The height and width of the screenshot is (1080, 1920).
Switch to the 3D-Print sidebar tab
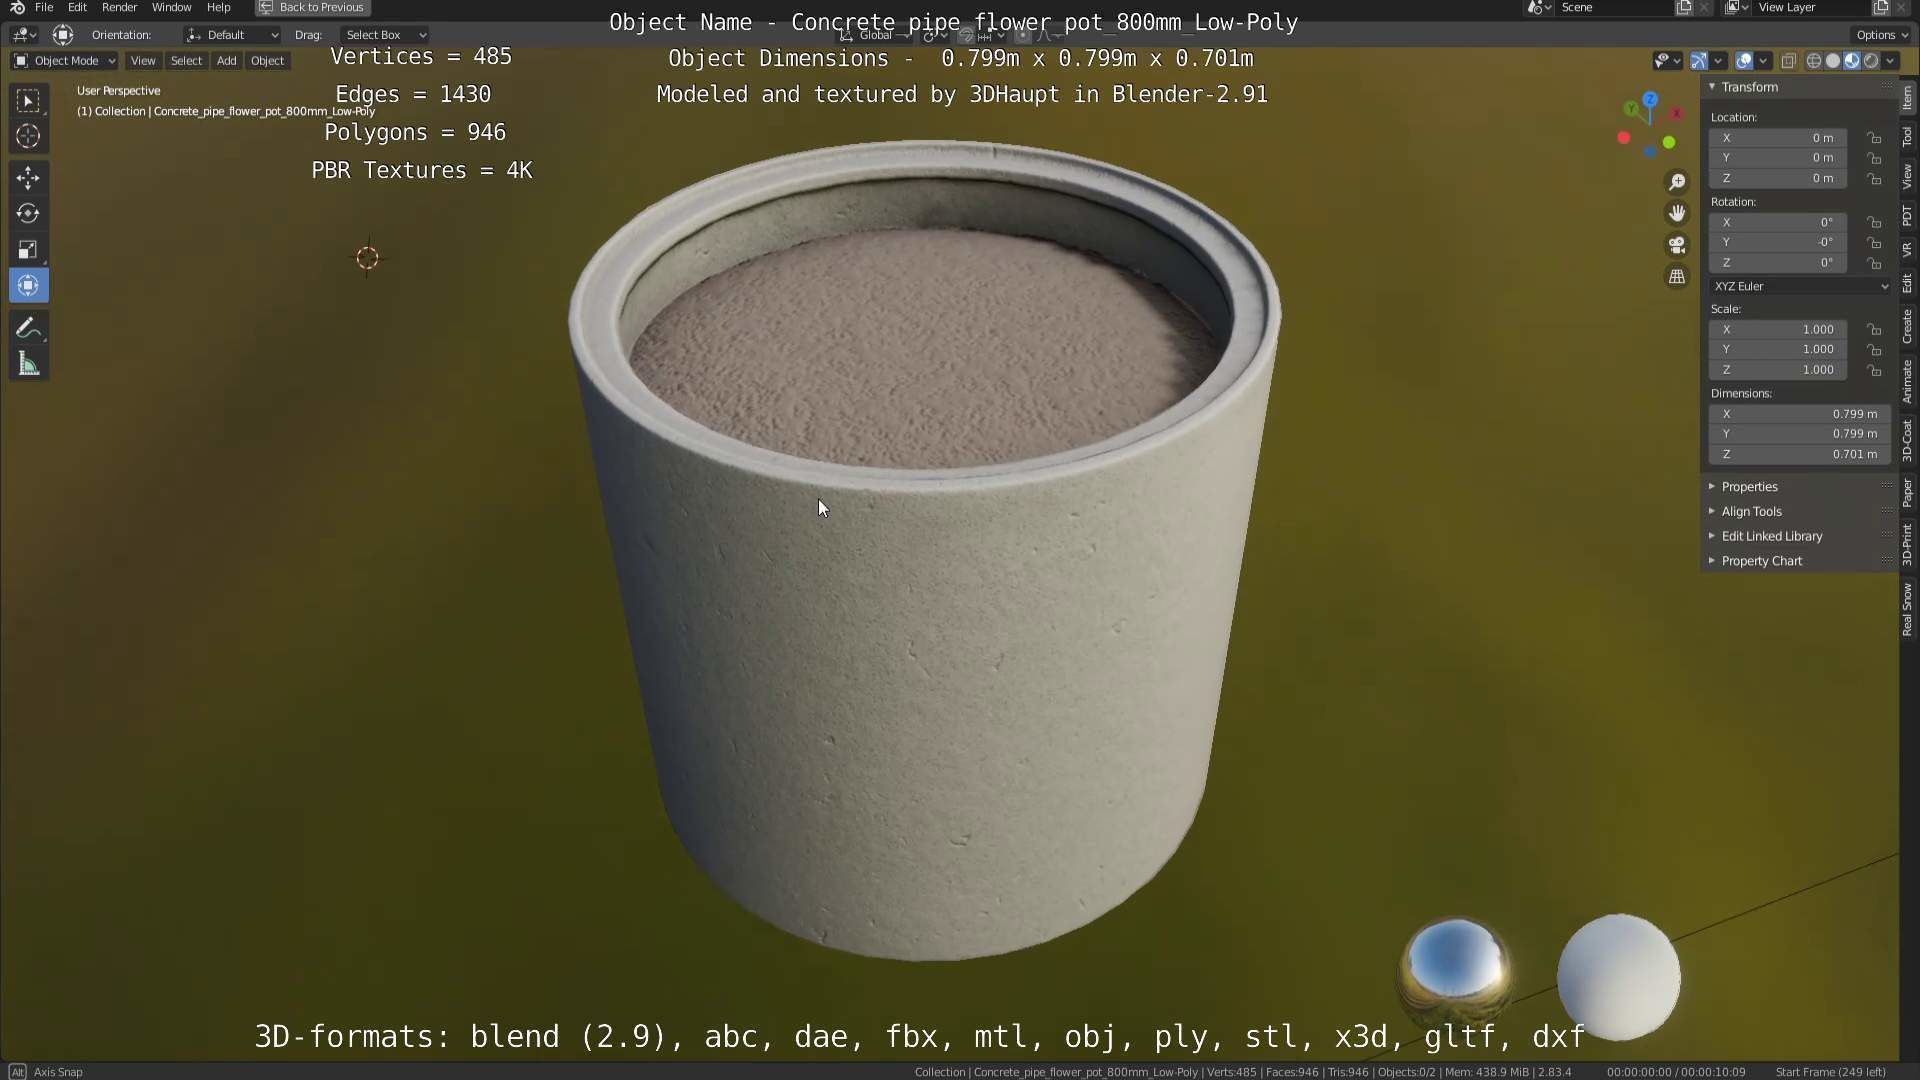[x=1908, y=545]
